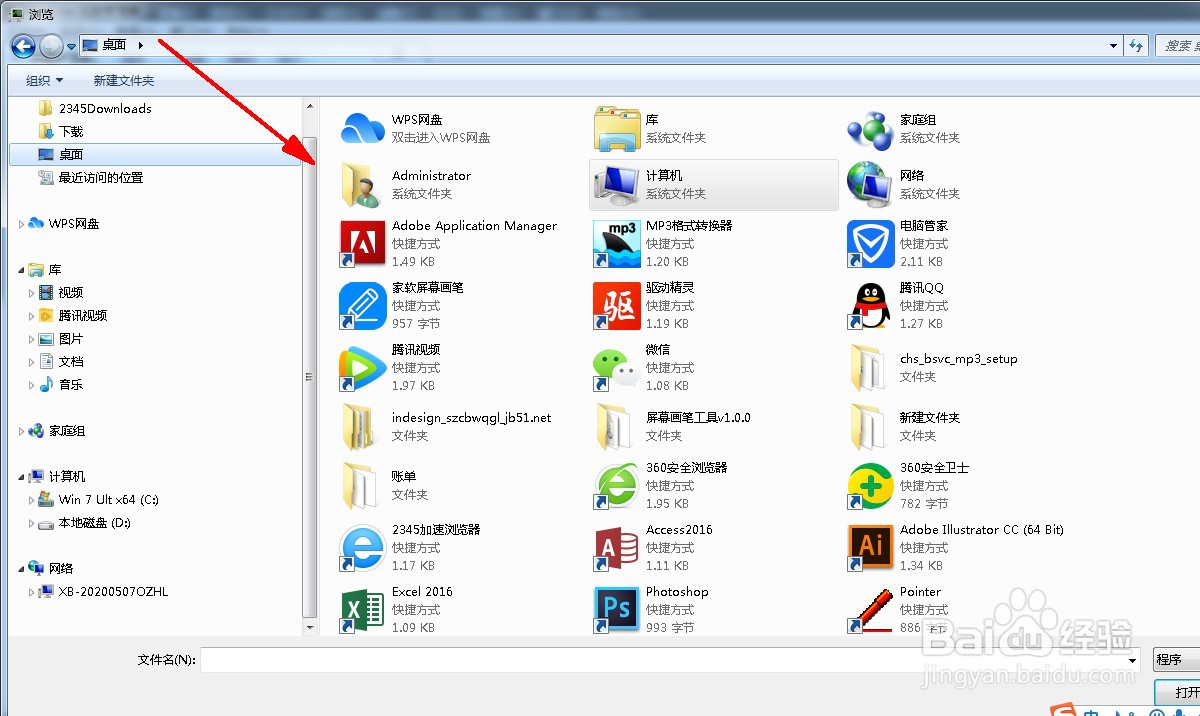Select the 微信 WeChat shortcut icon
The height and width of the screenshot is (716, 1200).
click(617, 368)
